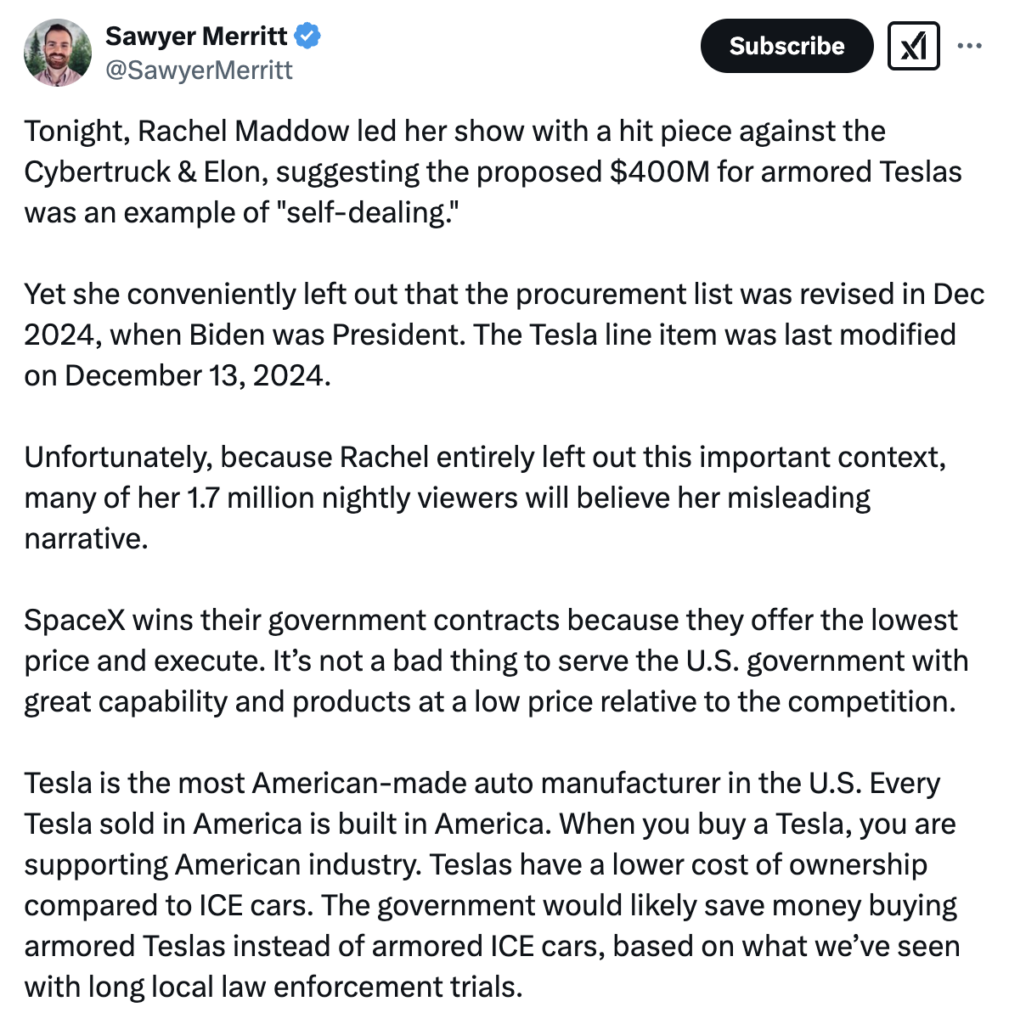The image size is (1009, 1024).
Task: Click the date "December 13, 2024"
Action: (x=197, y=376)
